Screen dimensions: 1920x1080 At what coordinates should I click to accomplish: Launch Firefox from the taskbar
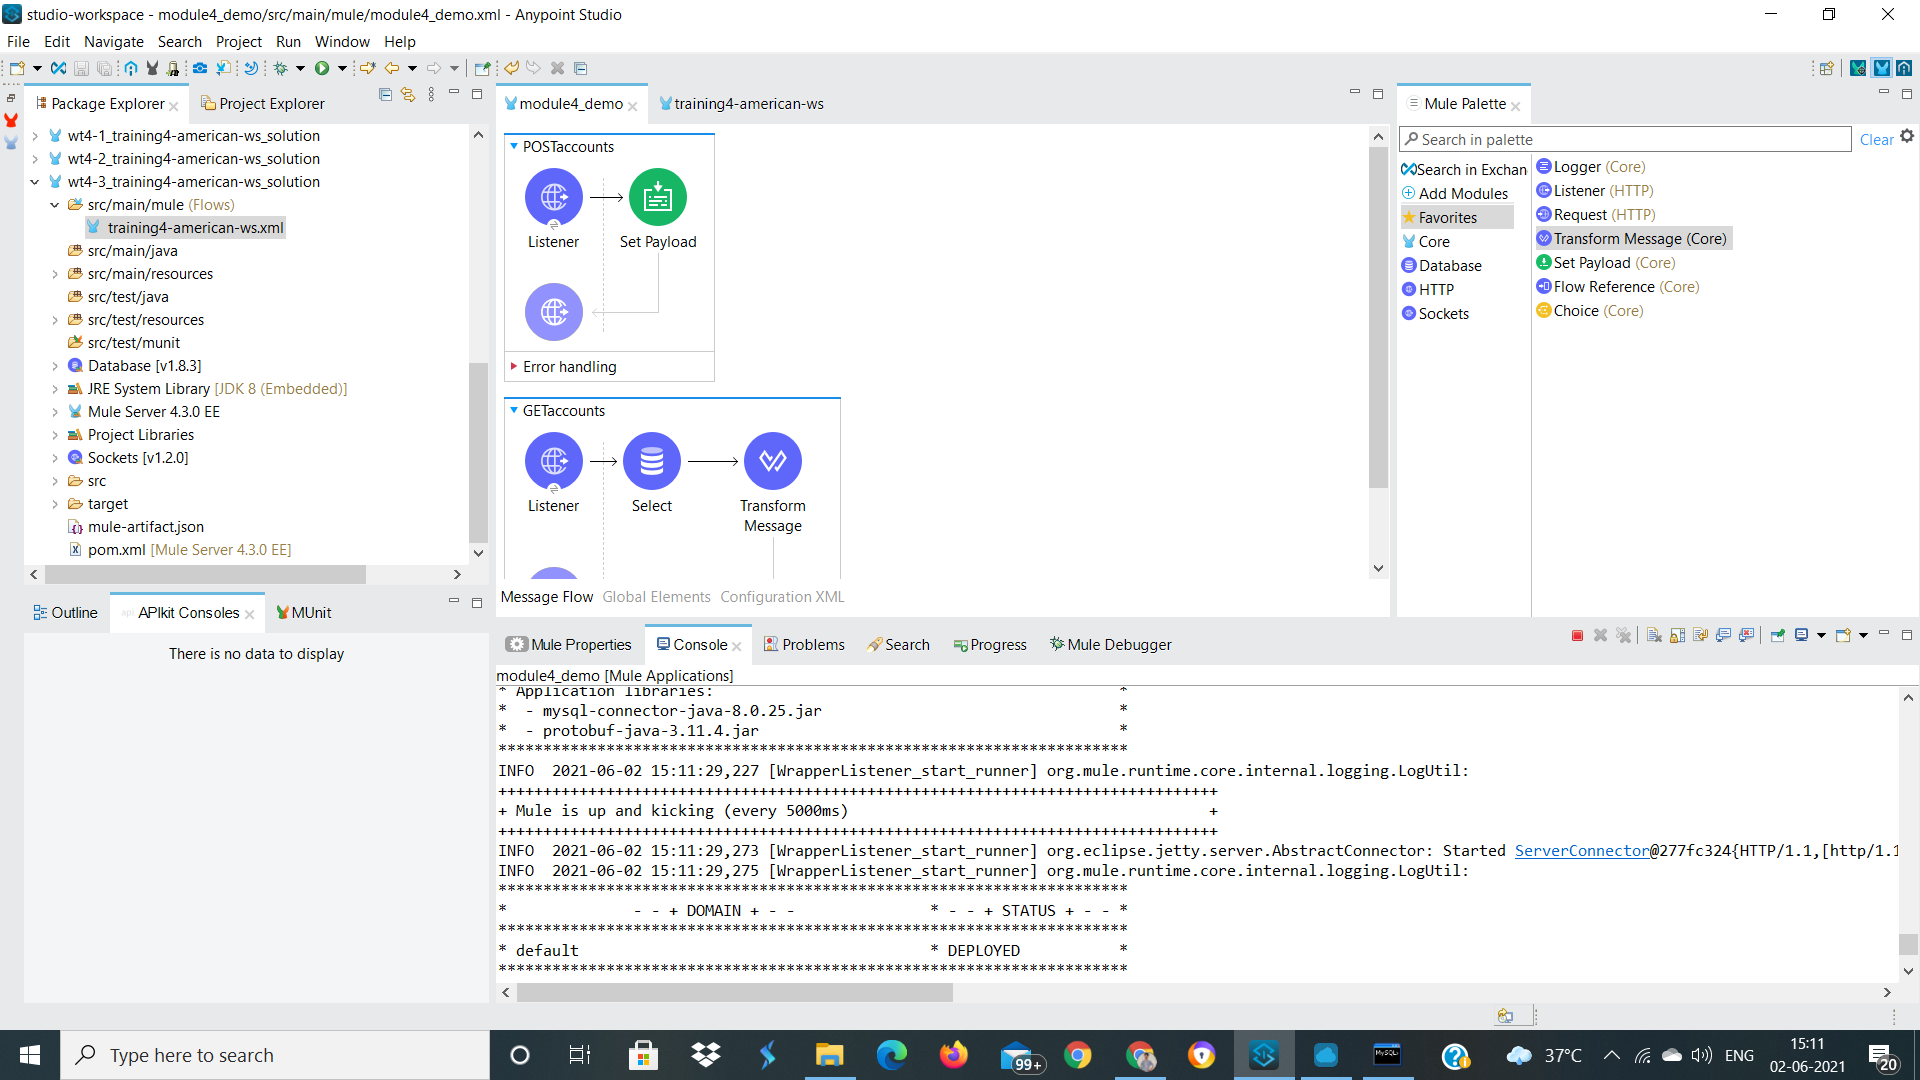click(954, 1055)
